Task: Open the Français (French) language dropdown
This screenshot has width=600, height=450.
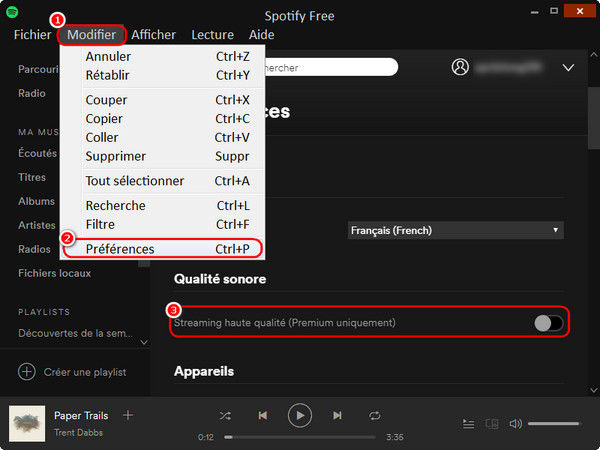Action: pos(455,230)
